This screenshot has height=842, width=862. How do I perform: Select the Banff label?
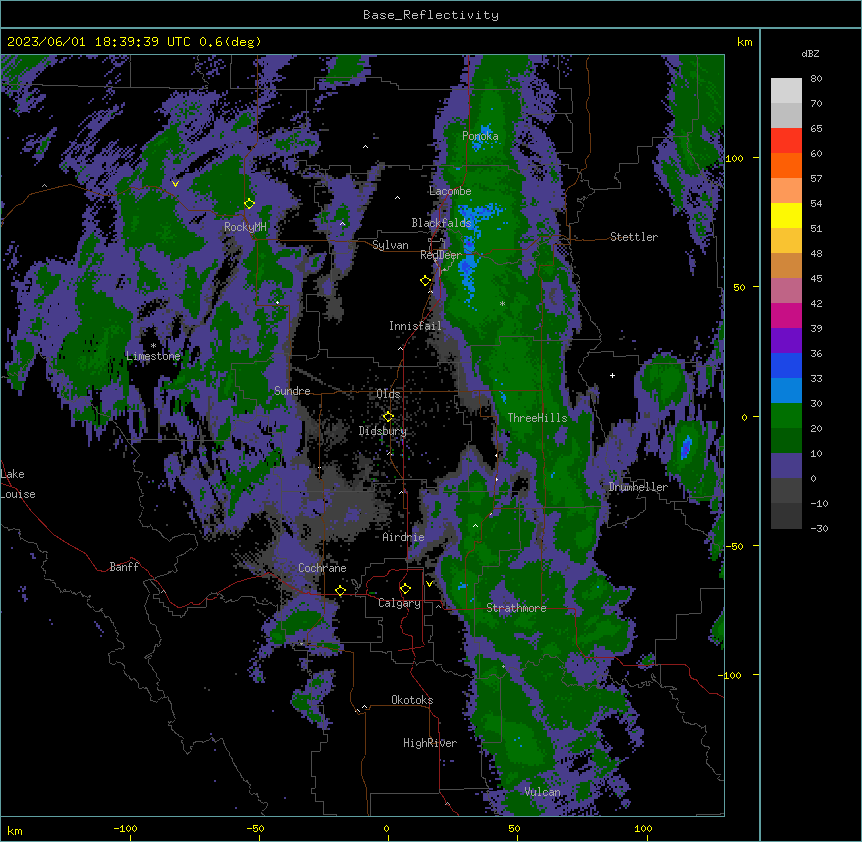tap(124, 567)
